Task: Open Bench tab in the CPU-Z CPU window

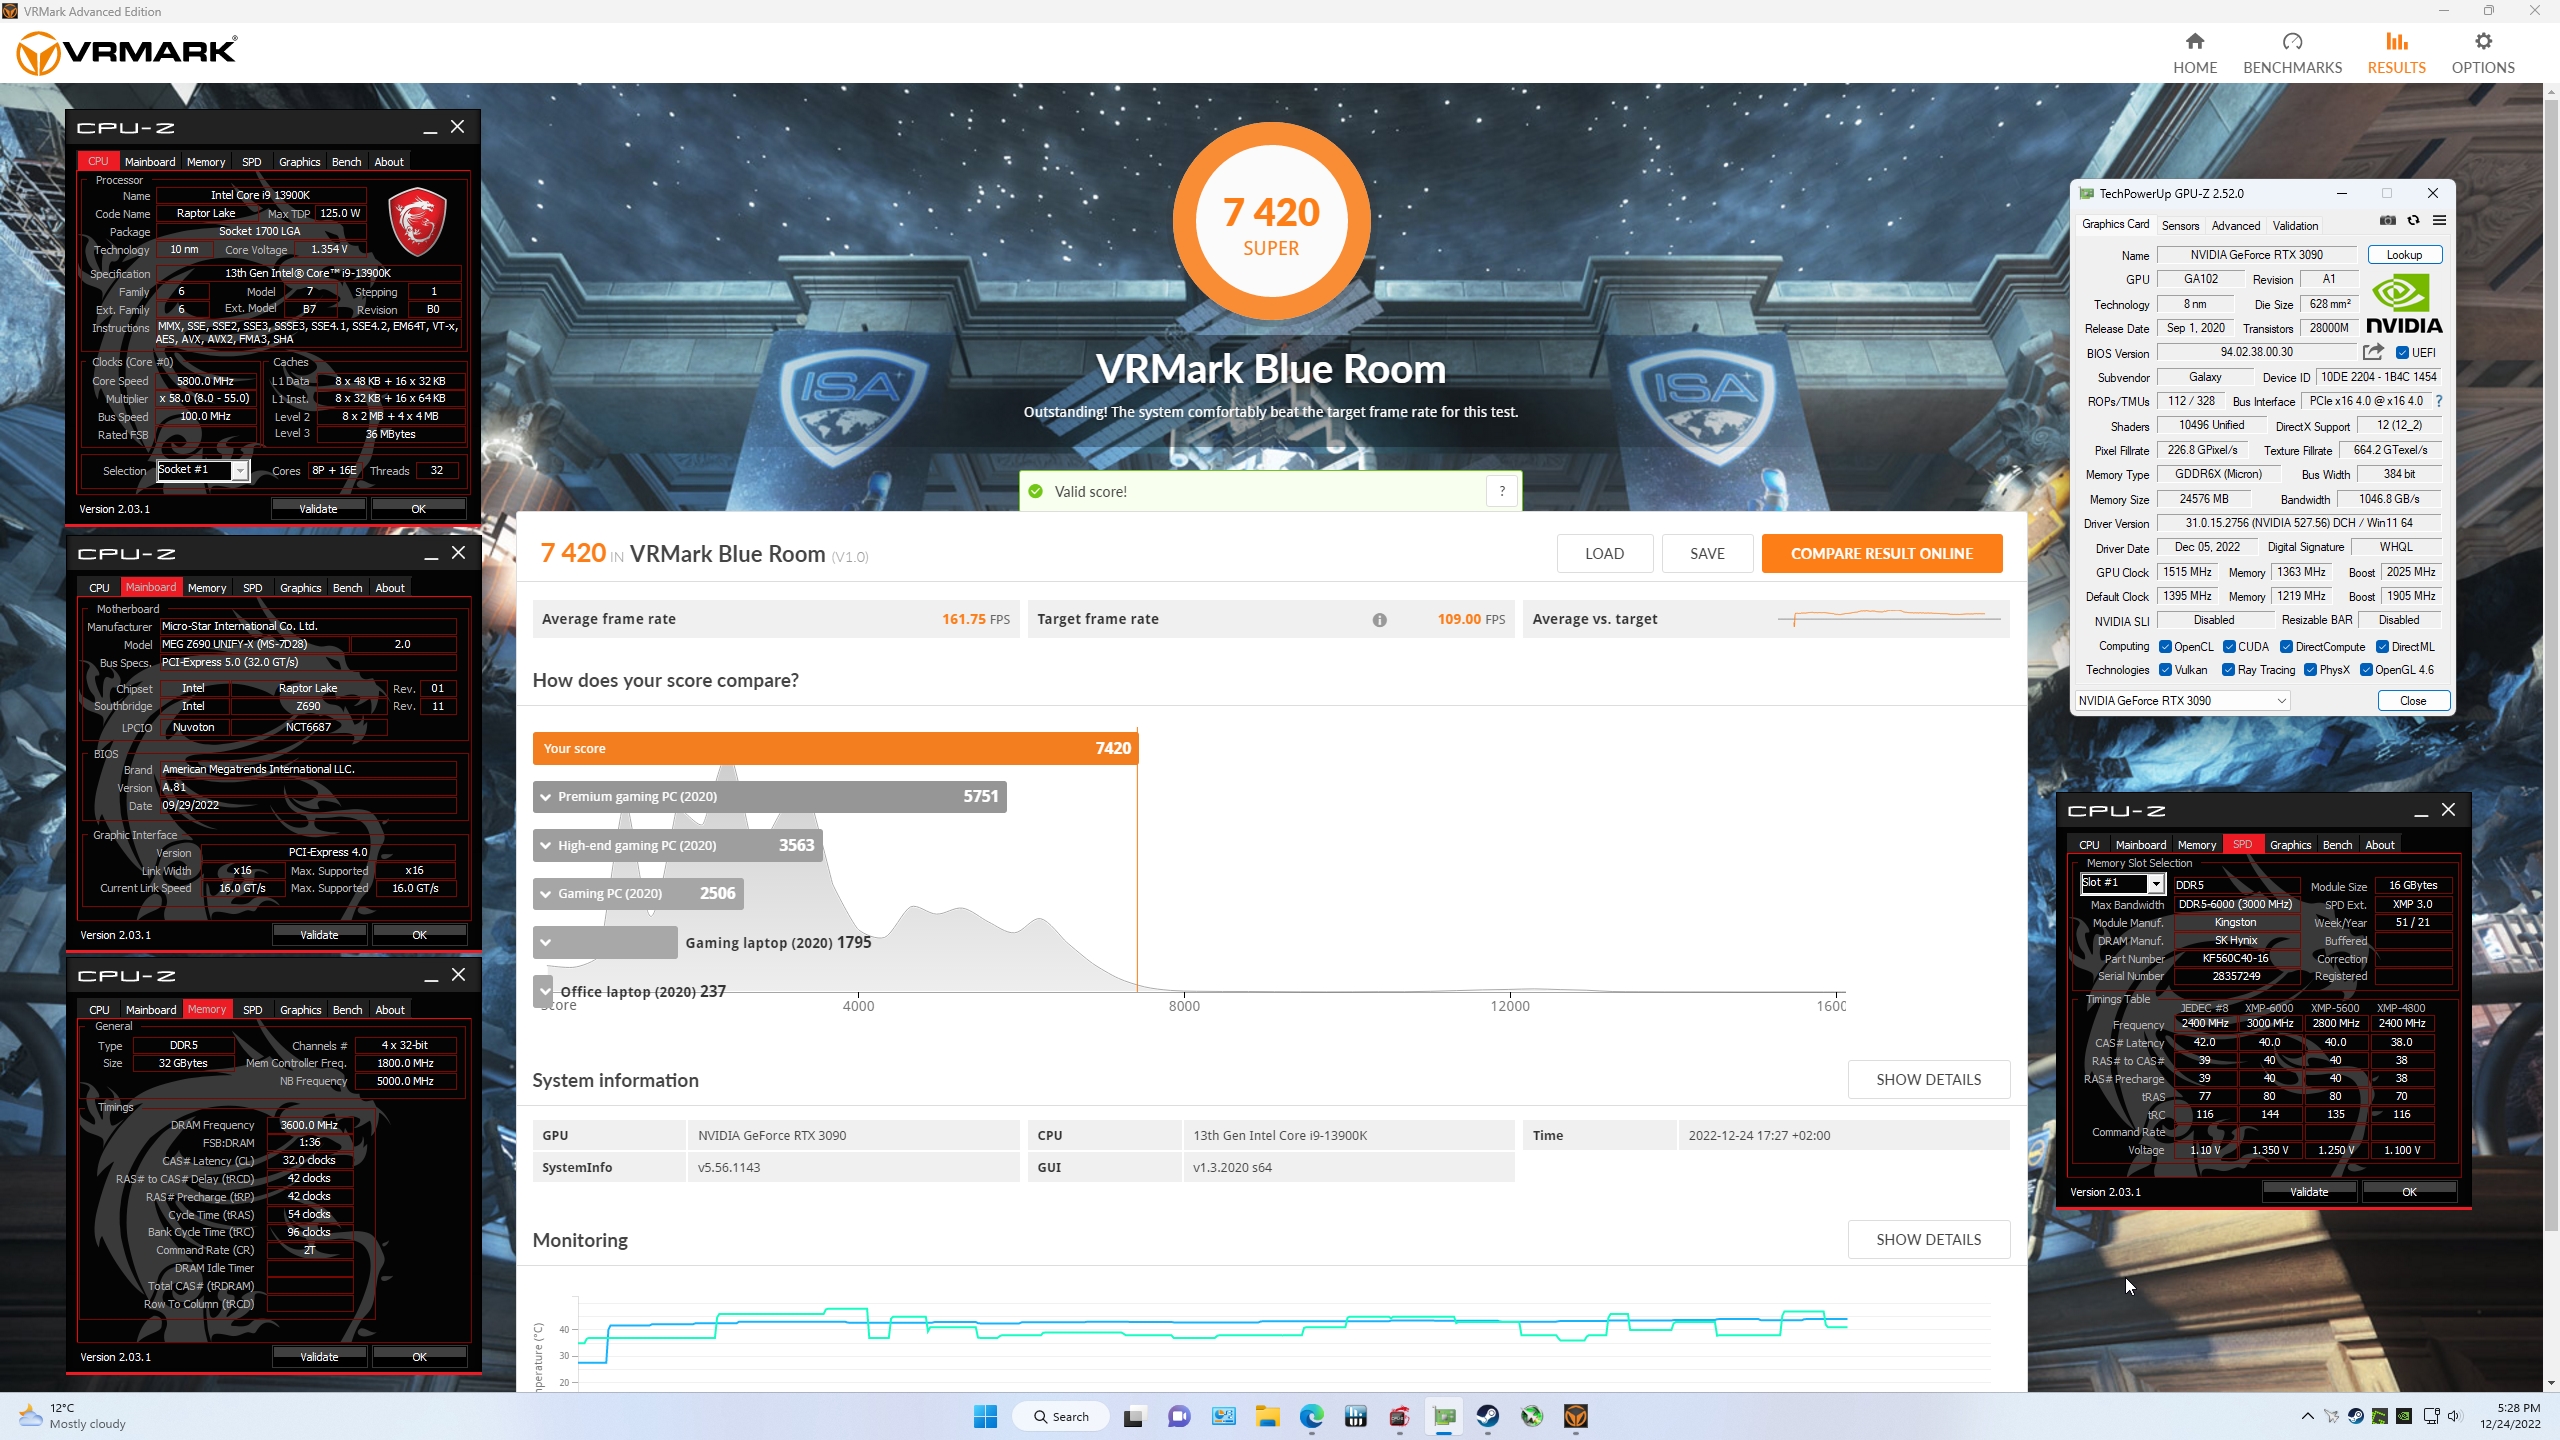Action: tap(346, 162)
